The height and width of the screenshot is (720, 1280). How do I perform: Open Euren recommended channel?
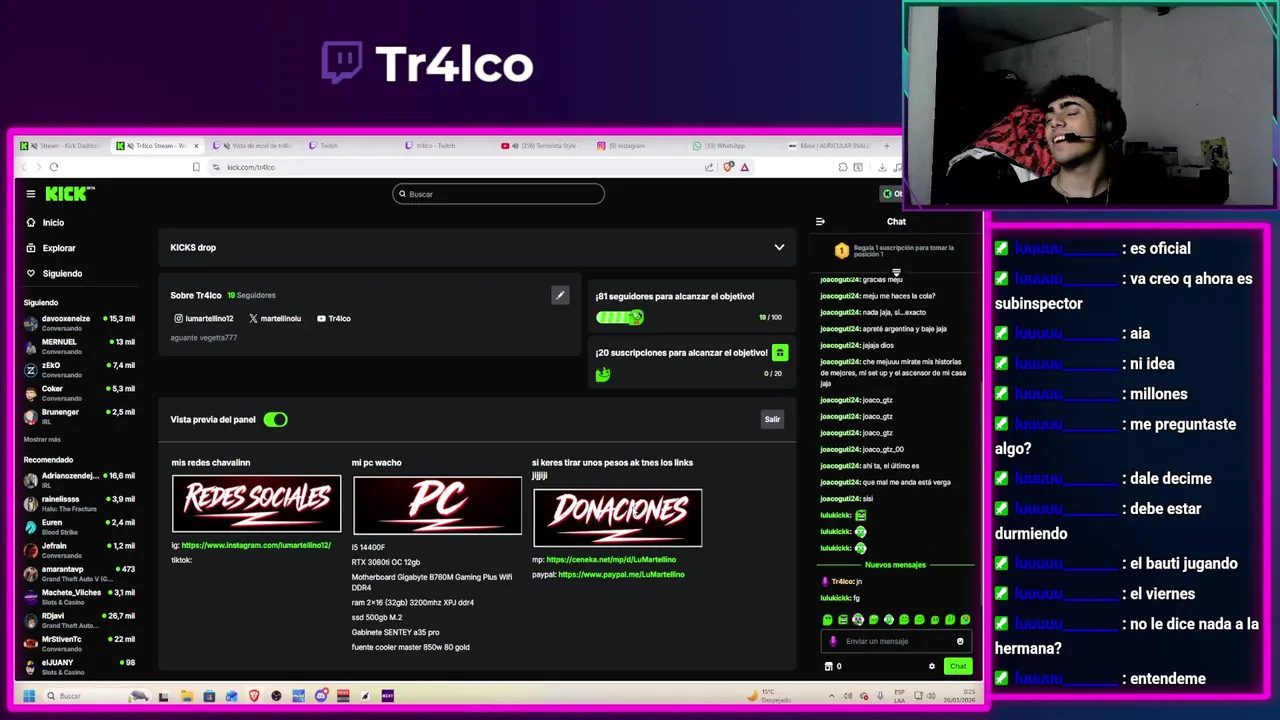(x=80, y=526)
